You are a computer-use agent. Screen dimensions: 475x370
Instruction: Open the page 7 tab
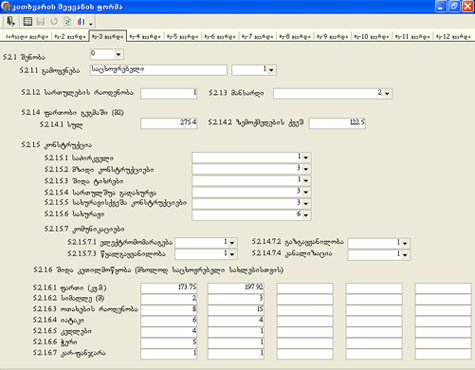[x=258, y=37]
